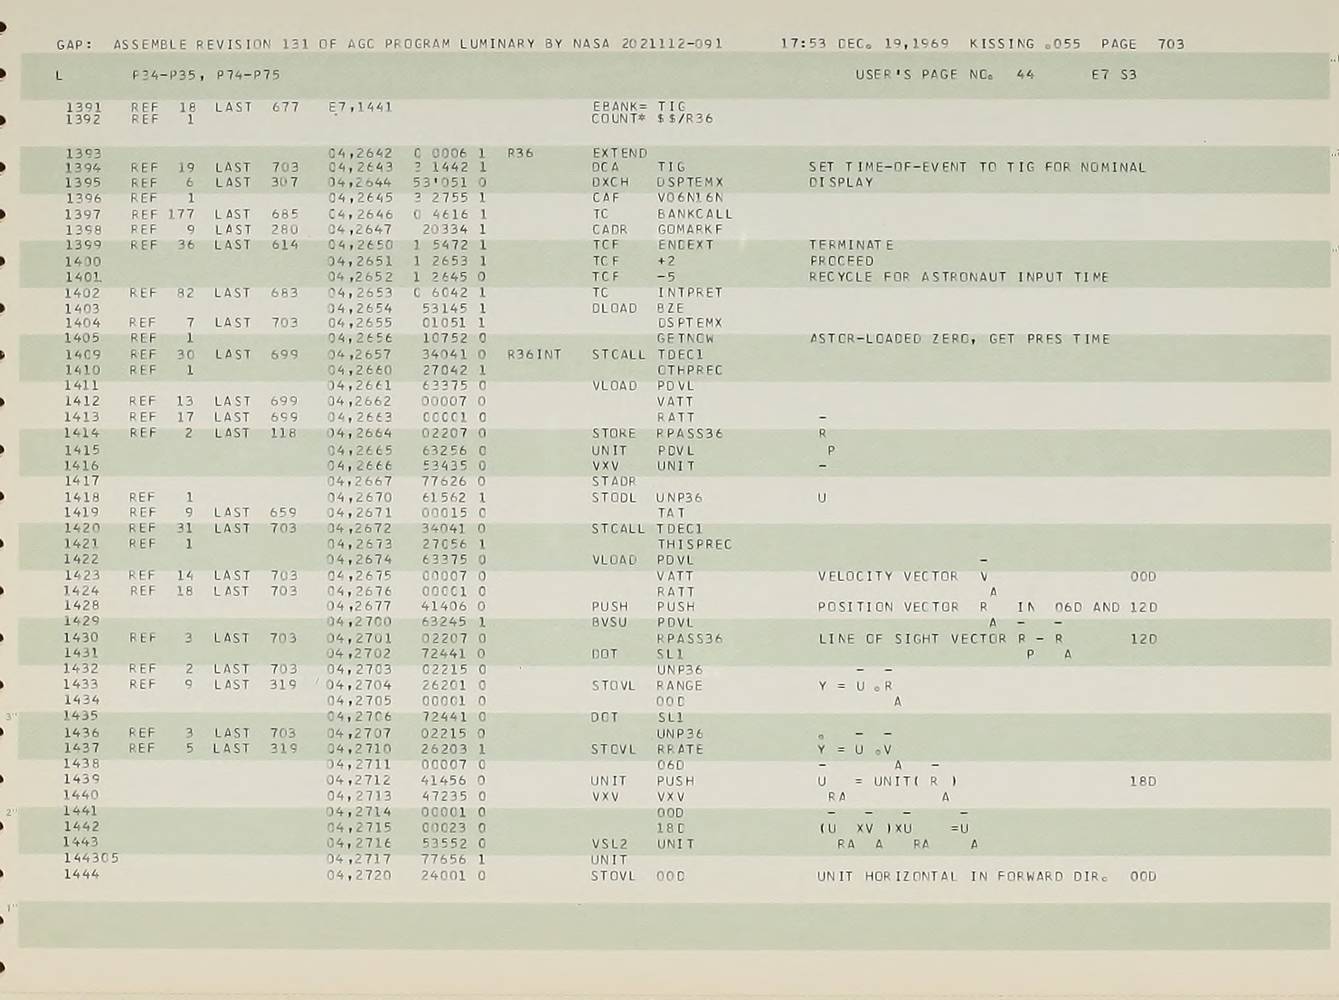Click the 'E7 S3' label in the header band
Image resolution: width=1339 pixels, height=1000 pixels.
[x=1114, y=75]
